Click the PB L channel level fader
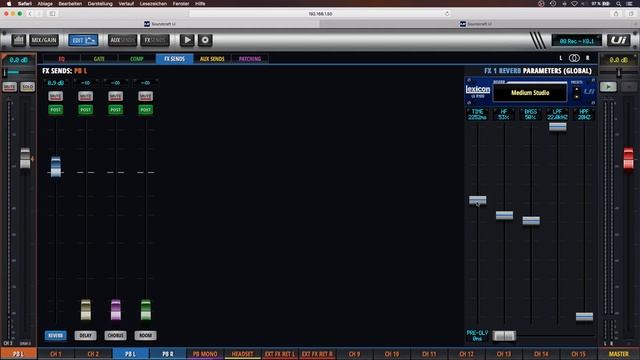The height and width of the screenshot is (360, 640). [25, 158]
